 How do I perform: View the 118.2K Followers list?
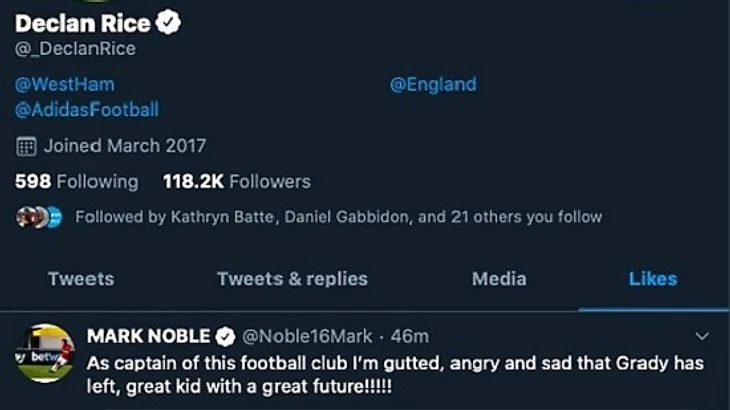236,182
